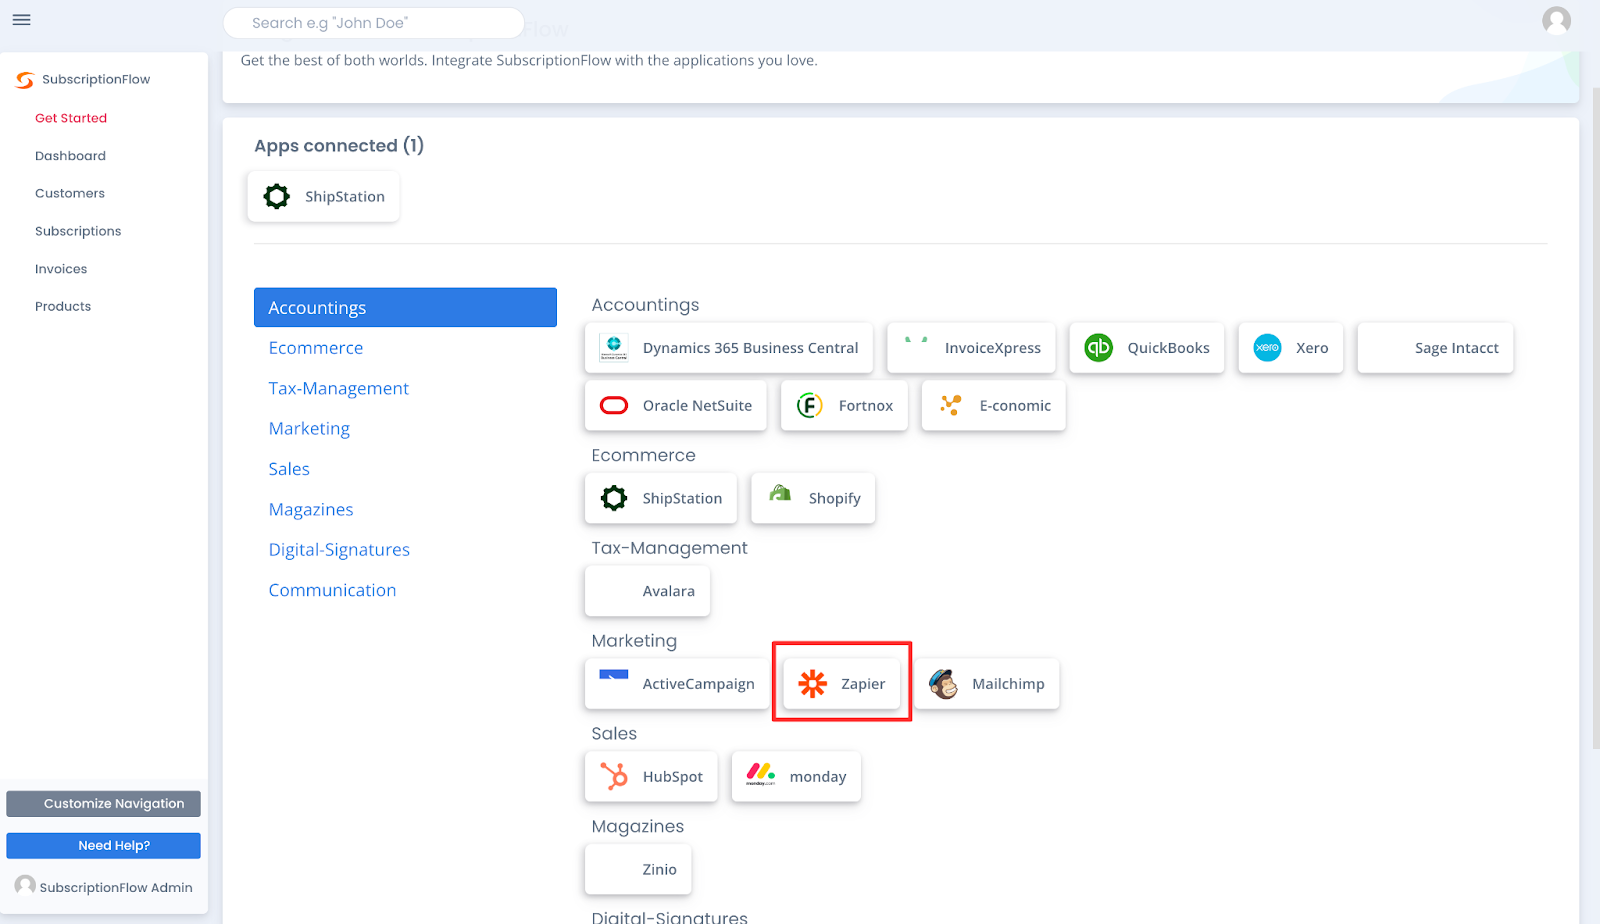Click the Oracle NetSuite red oval icon
The height and width of the screenshot is (924, 1600).
coord(614,405)
